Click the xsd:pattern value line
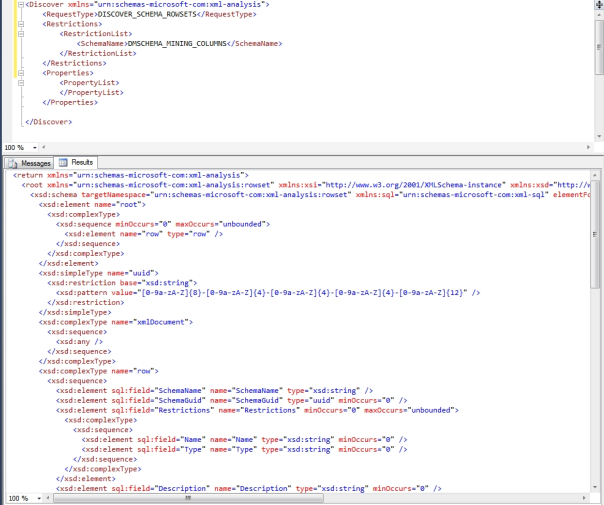Screen dimensions: 604x505 click(x=268, y=293)
